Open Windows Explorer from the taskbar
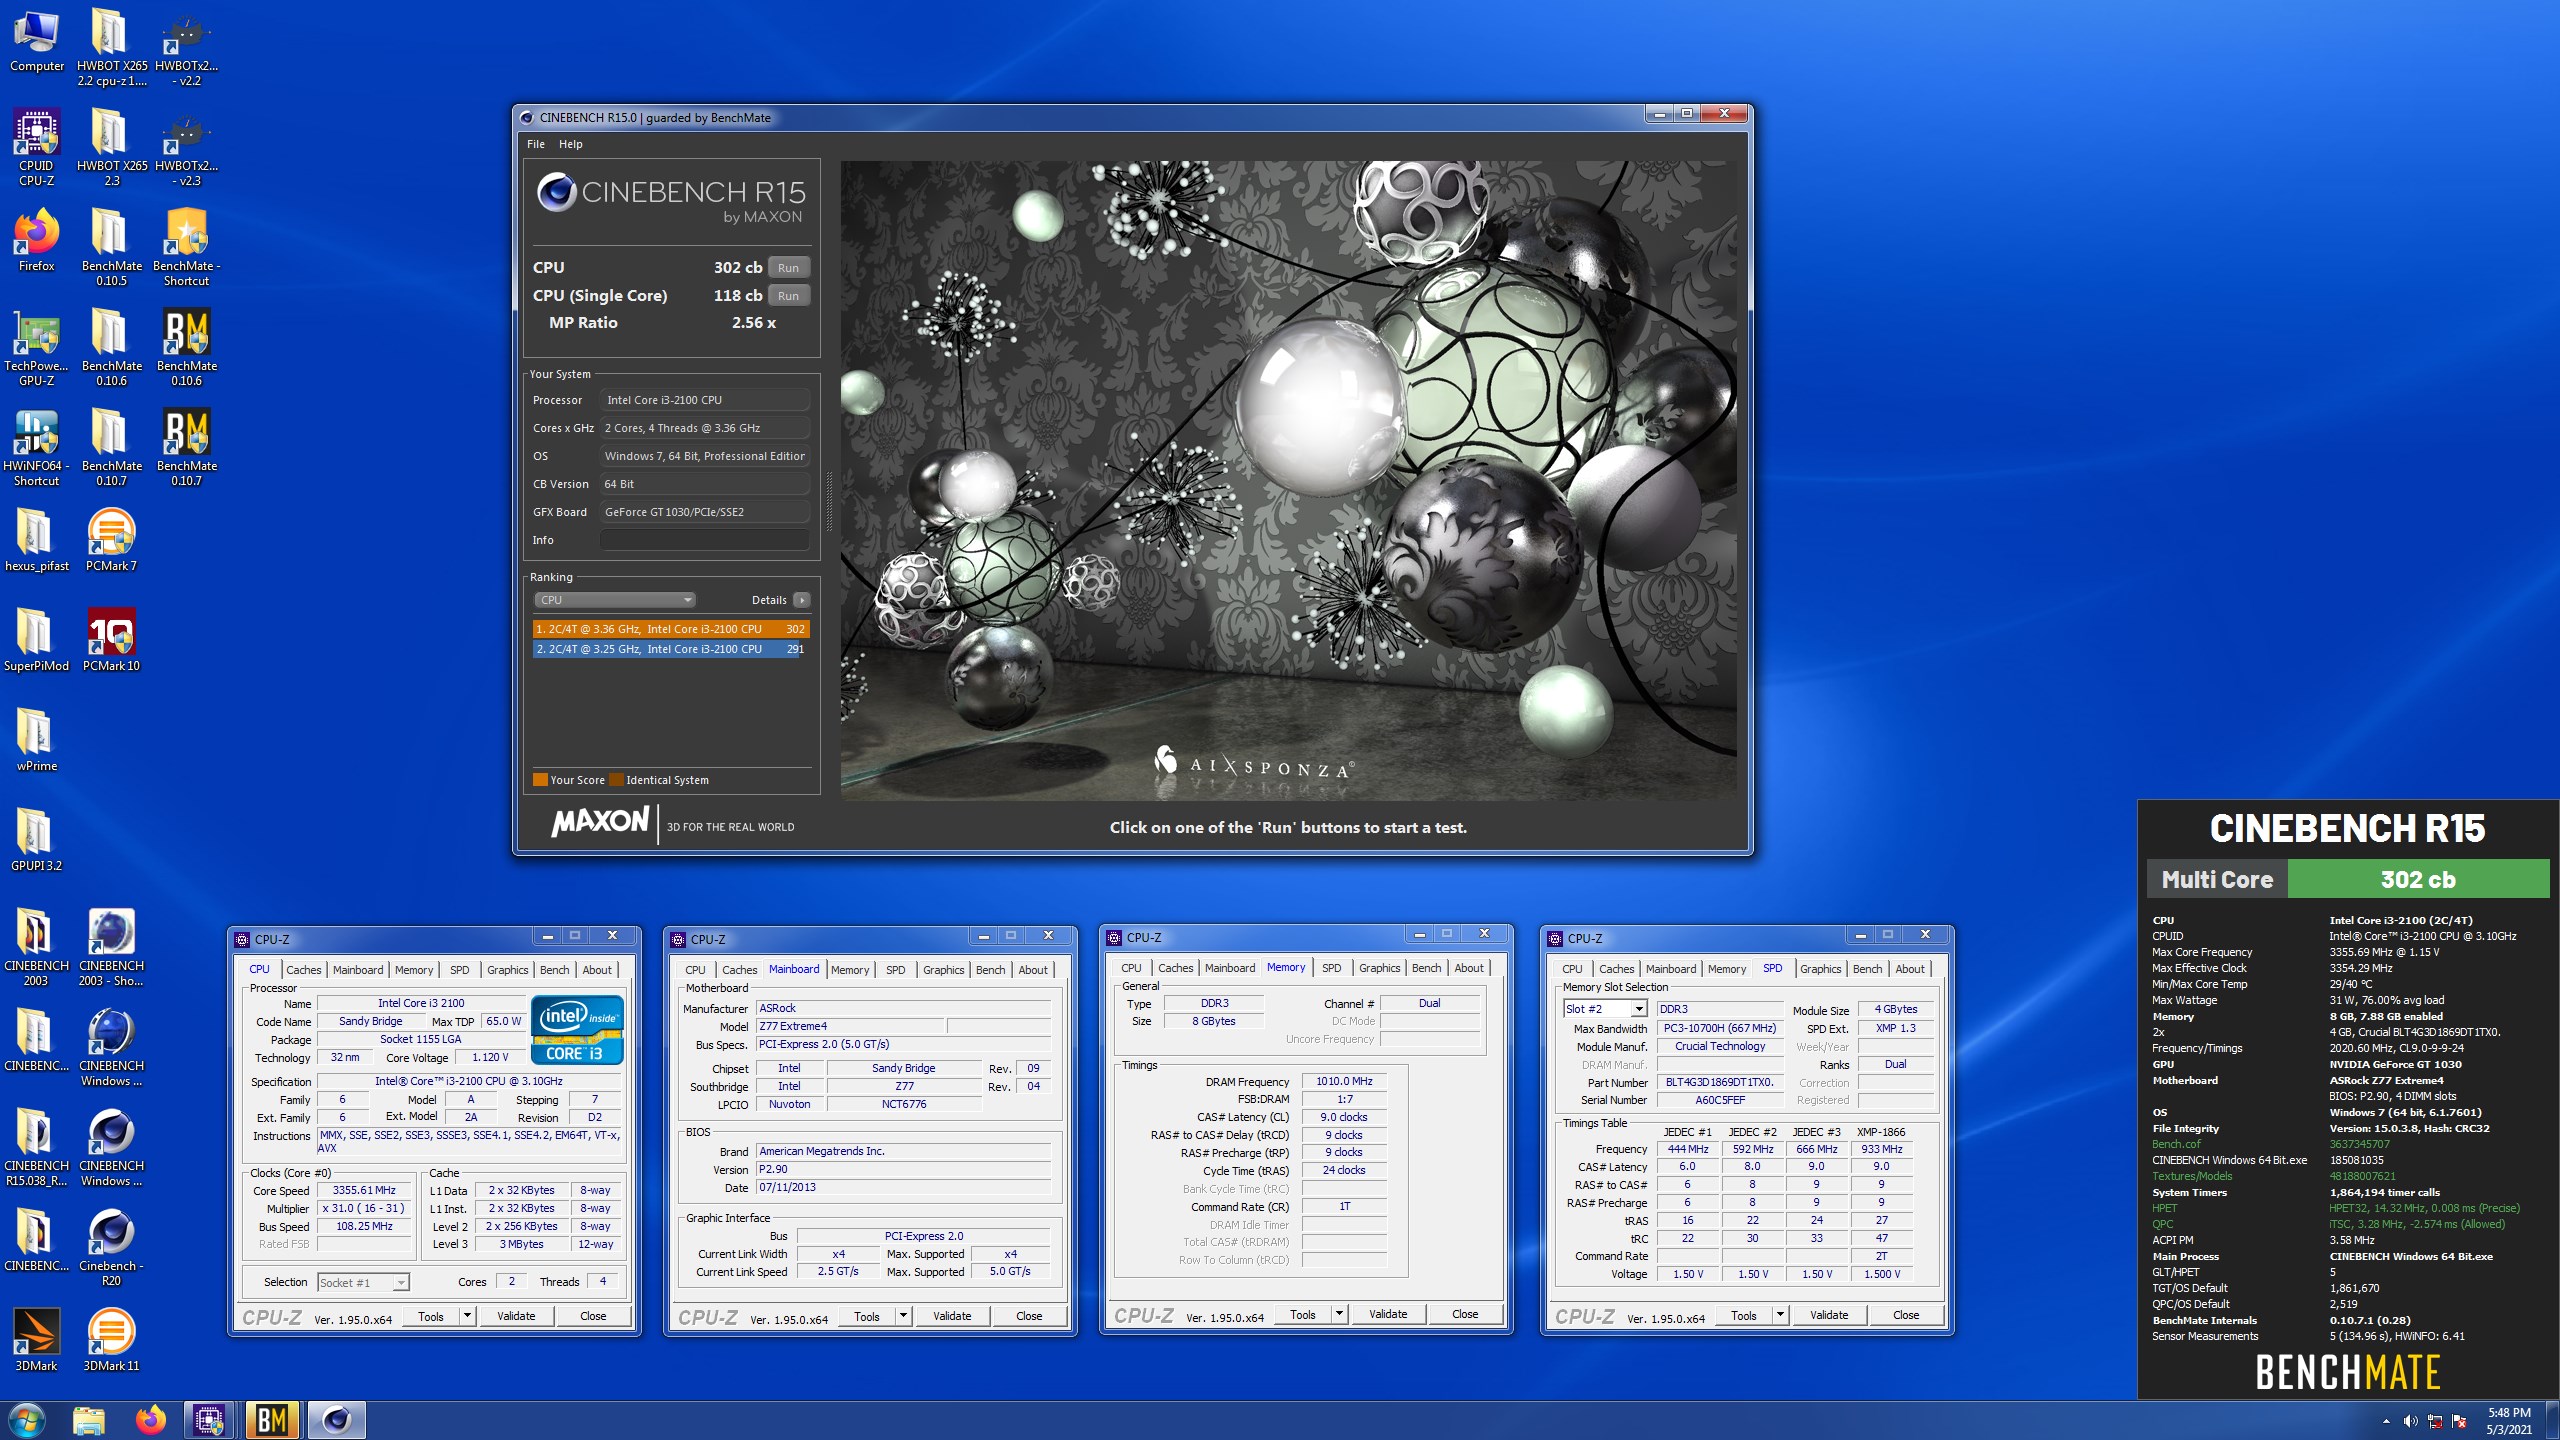The image size is (2560, 1440). (x=89, y=1420)
